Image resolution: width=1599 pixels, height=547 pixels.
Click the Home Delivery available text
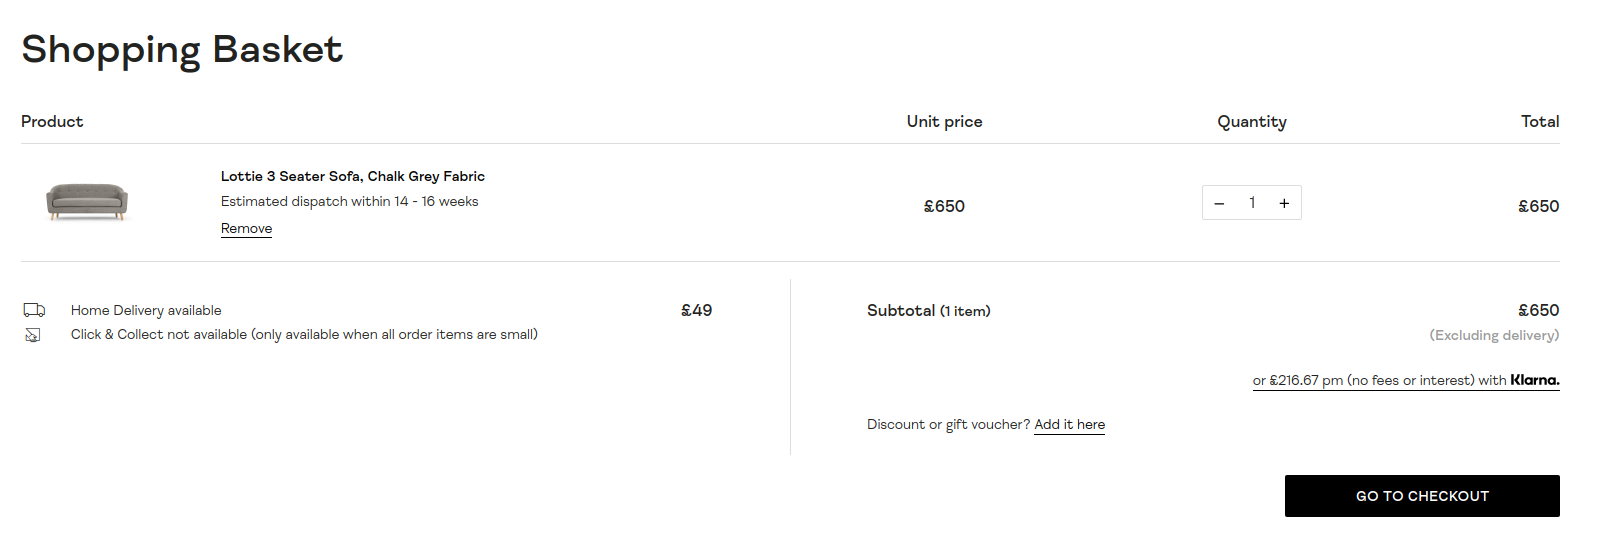(146, 310)
